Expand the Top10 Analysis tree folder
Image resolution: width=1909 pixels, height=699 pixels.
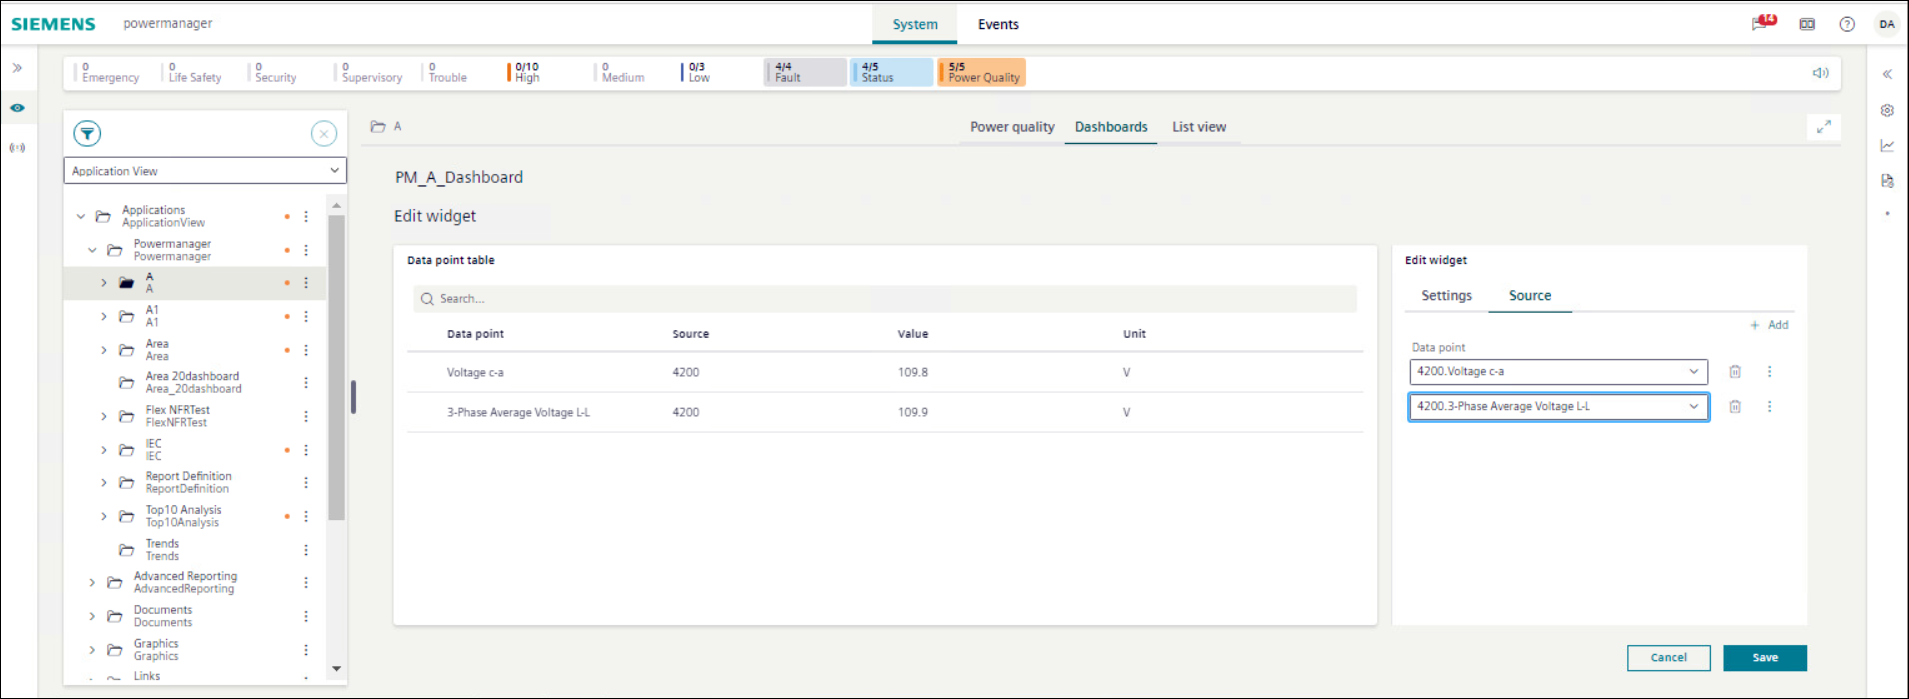(x=103, y=517)
